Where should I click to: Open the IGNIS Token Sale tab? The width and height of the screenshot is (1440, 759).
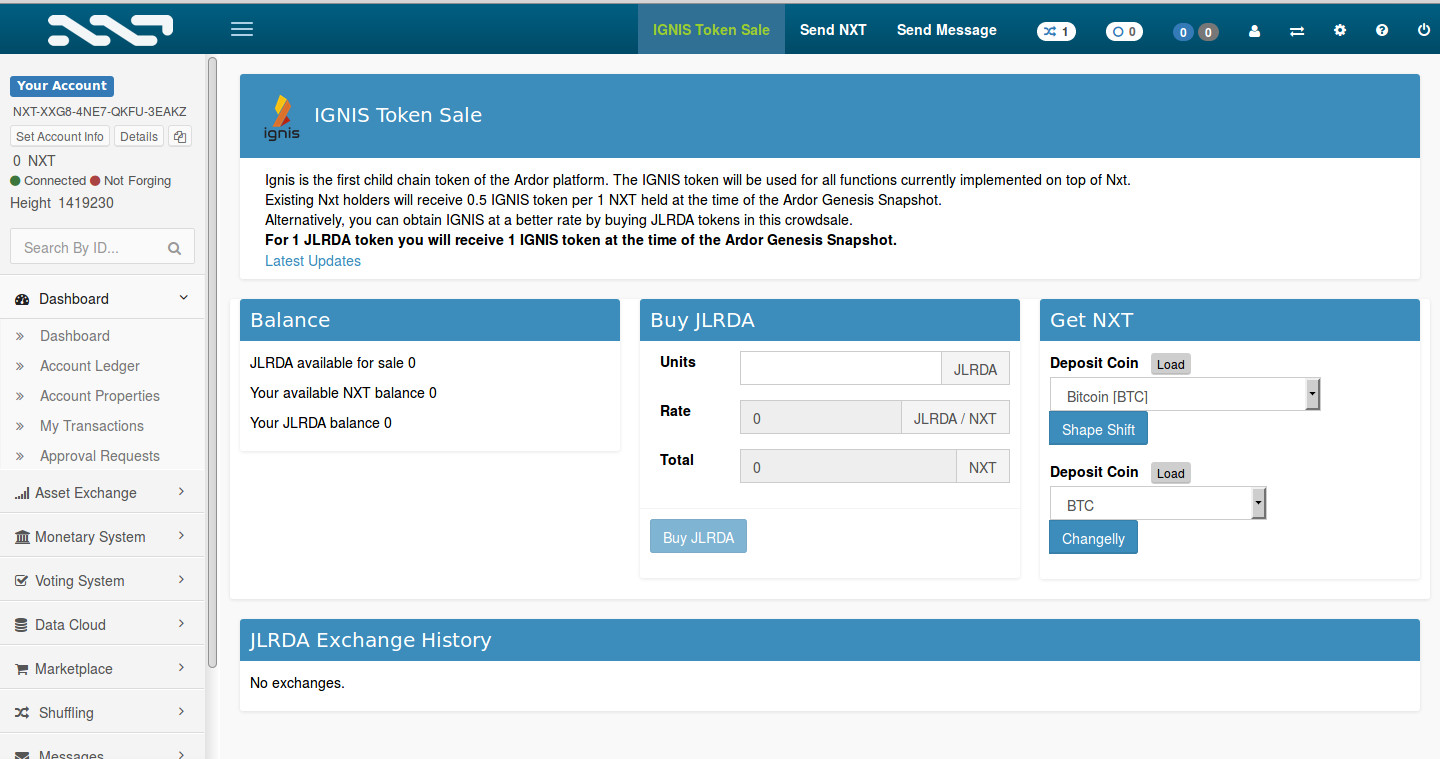click(711, 30)
